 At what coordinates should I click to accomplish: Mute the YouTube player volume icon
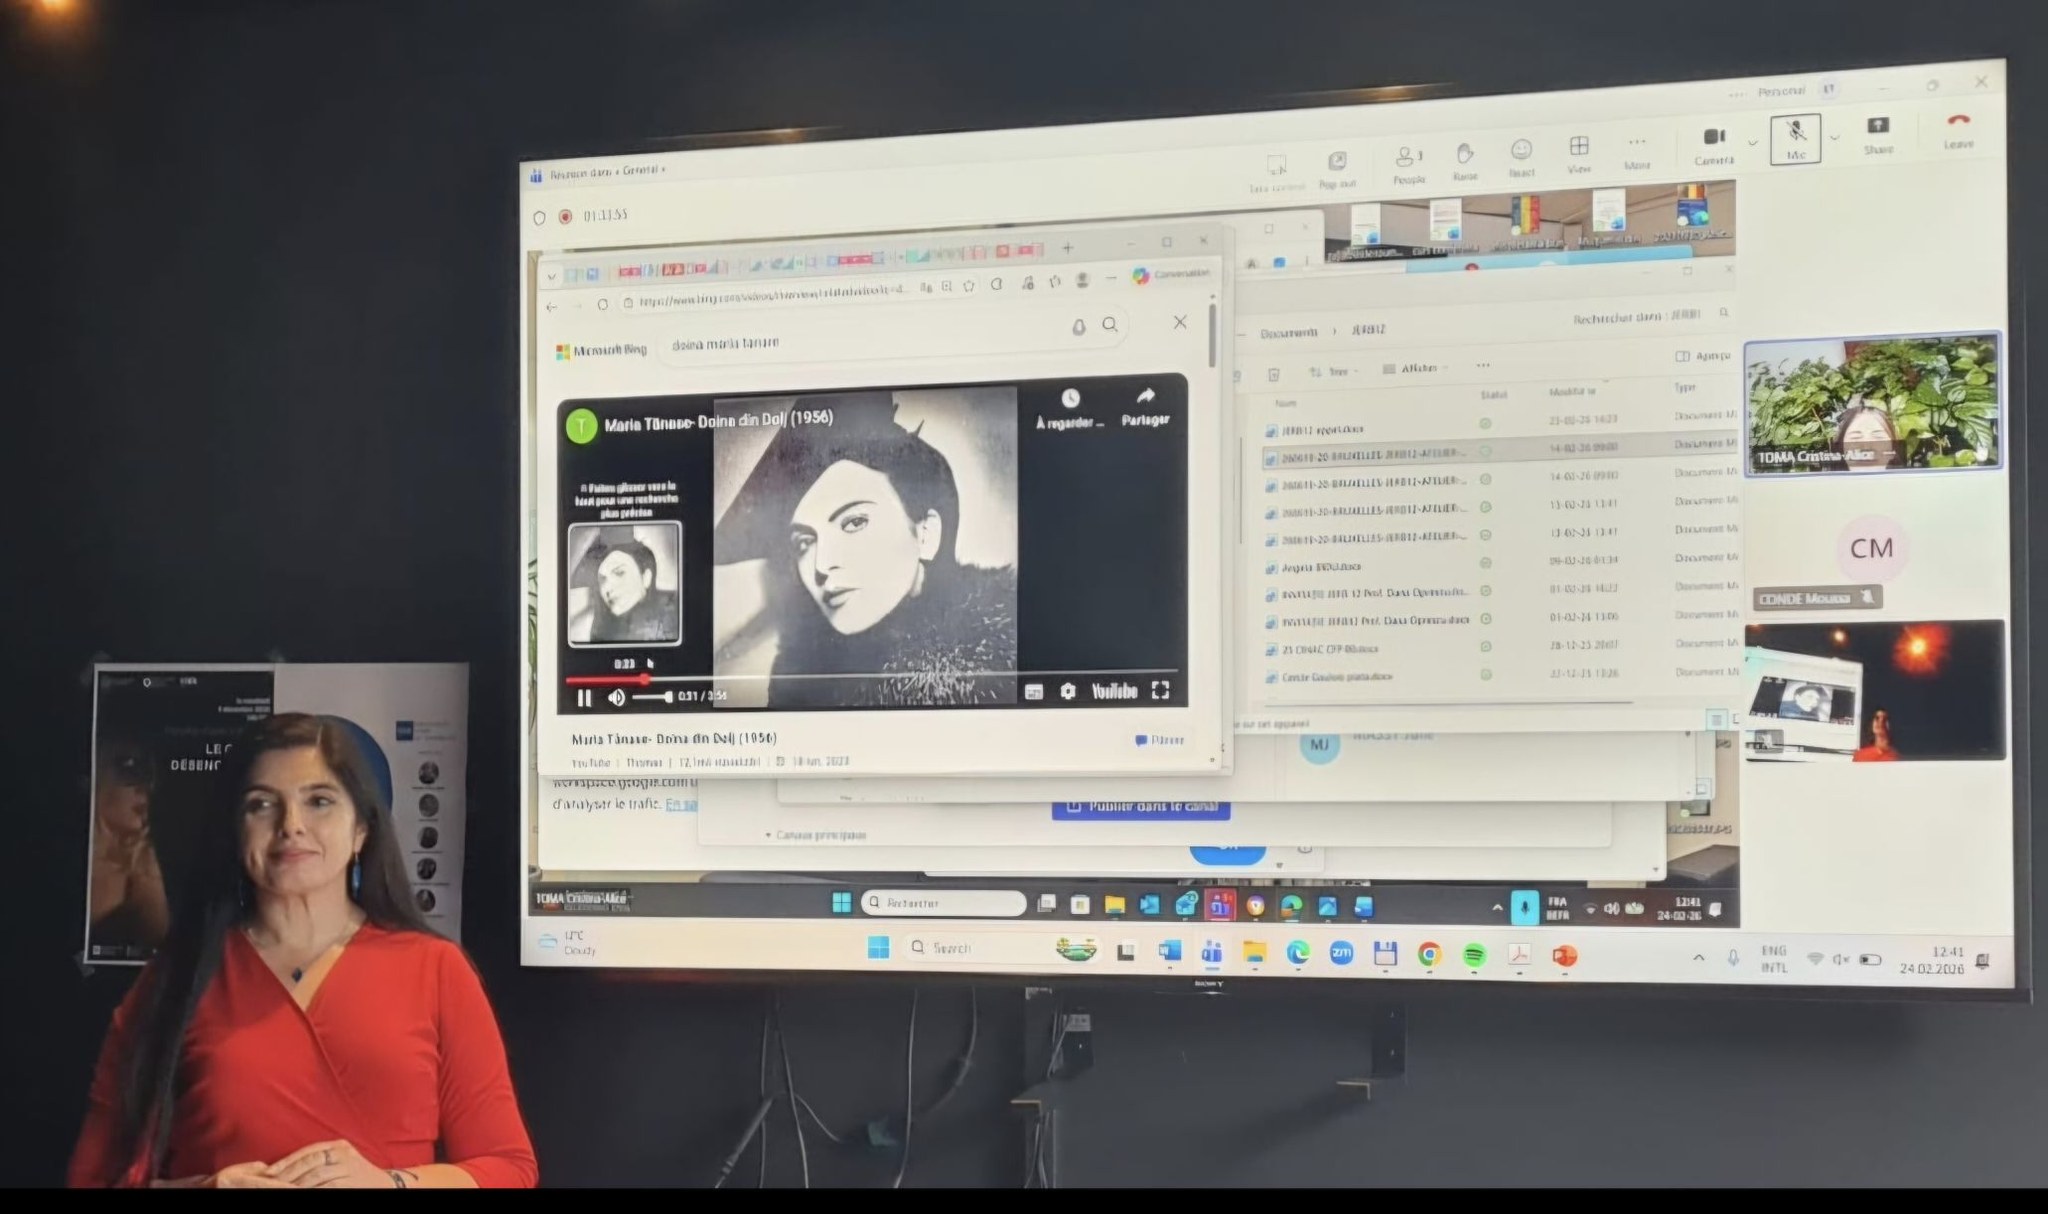point(616,698)
